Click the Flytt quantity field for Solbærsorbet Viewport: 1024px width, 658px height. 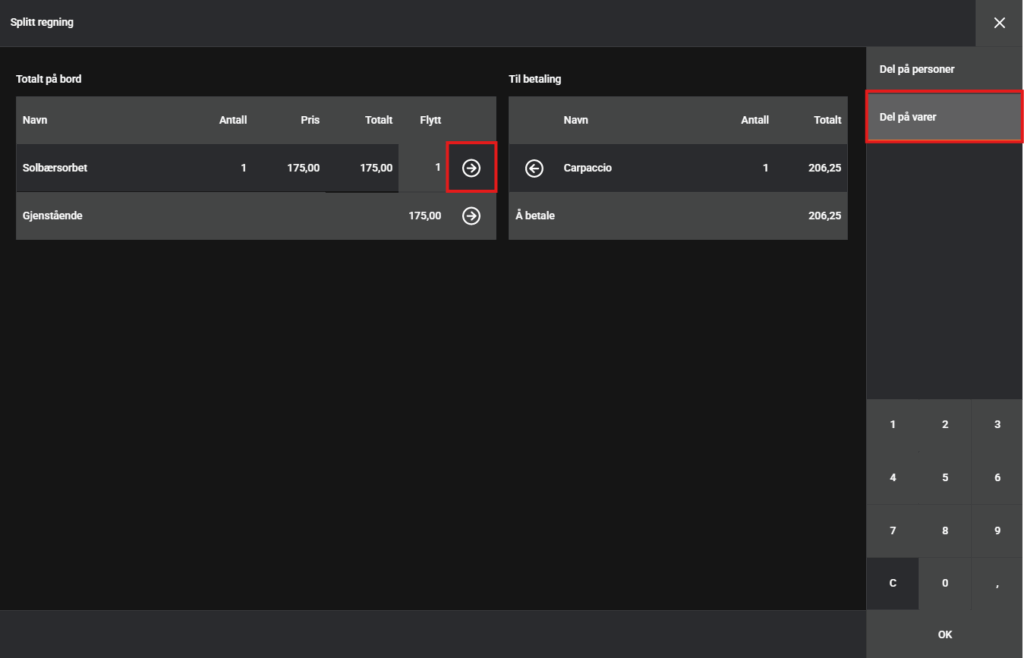[423, 168]
